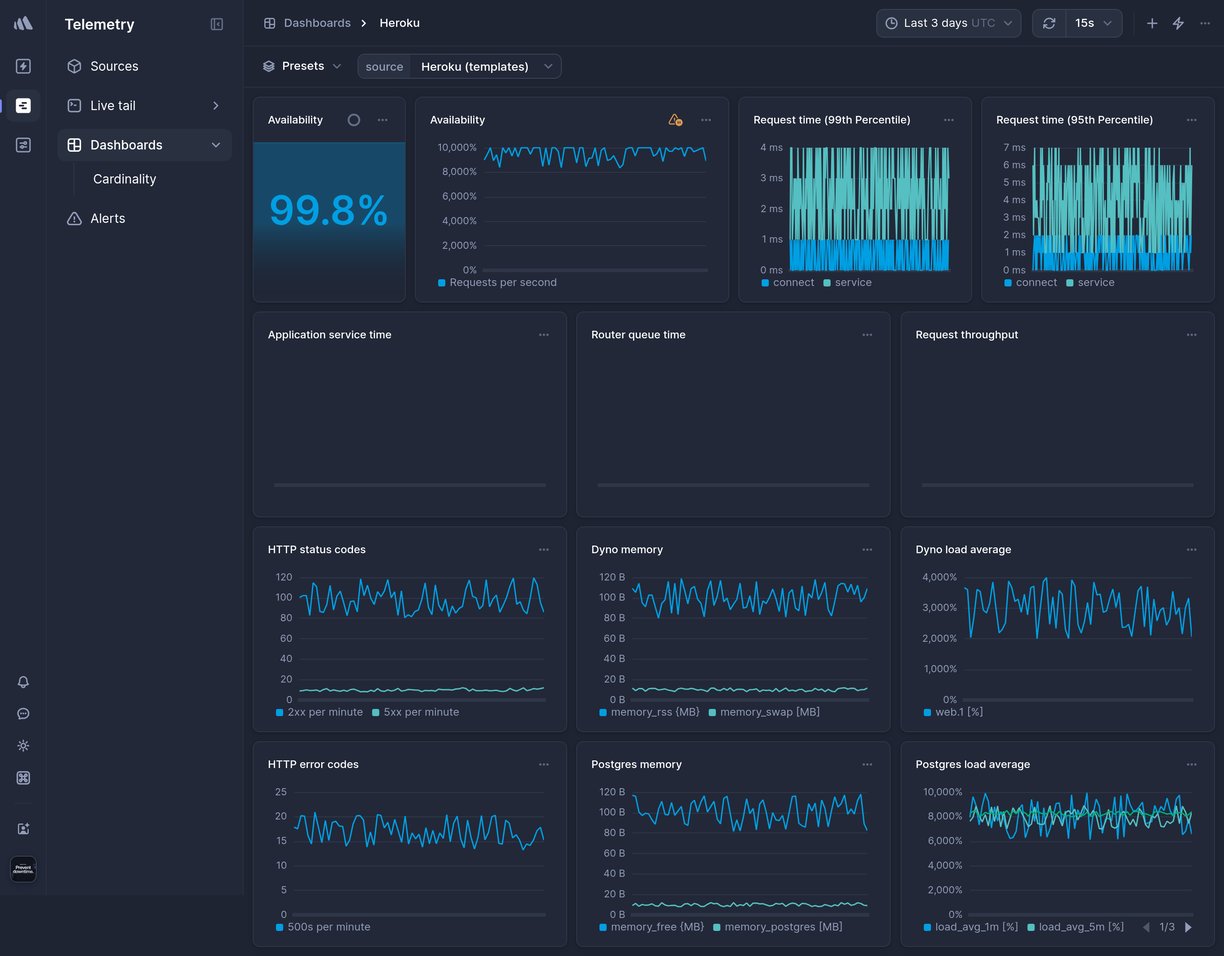Viewport: 1224px width, 956px height.
Task: Open options for Postgres load average chart
Action: pyautogui.click(x=1192, y=765)
